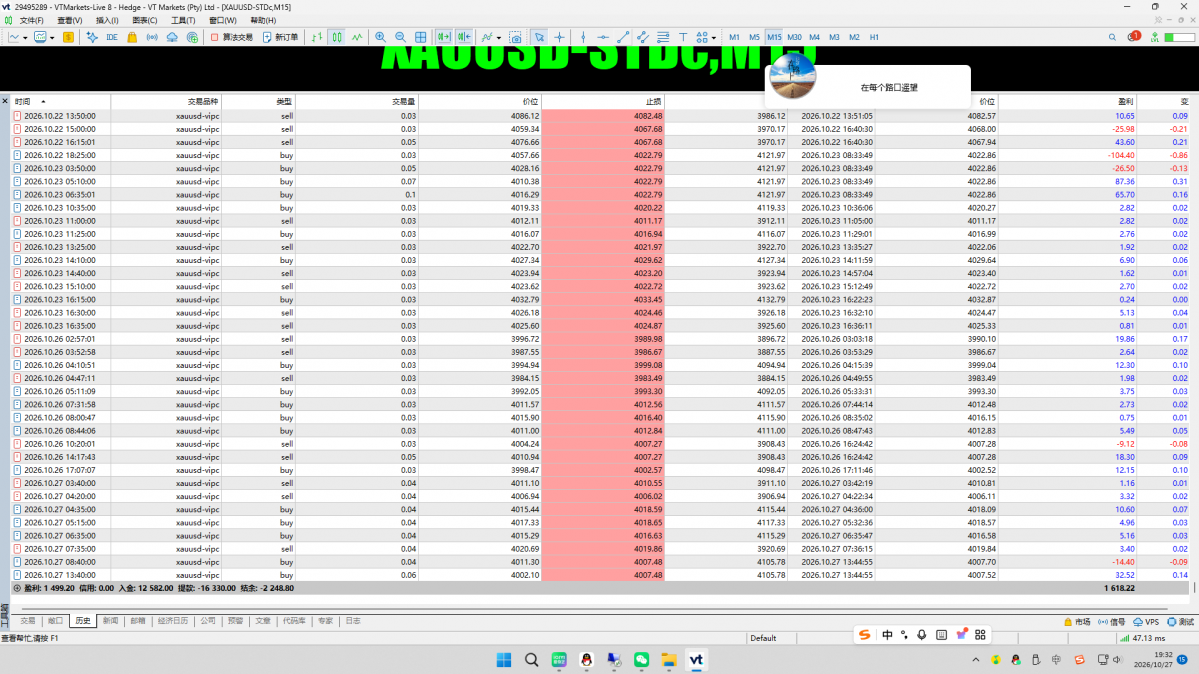Zoom in the chart with magnifier plus
This screenshot has height=674, width=1199.
point(380,37)
